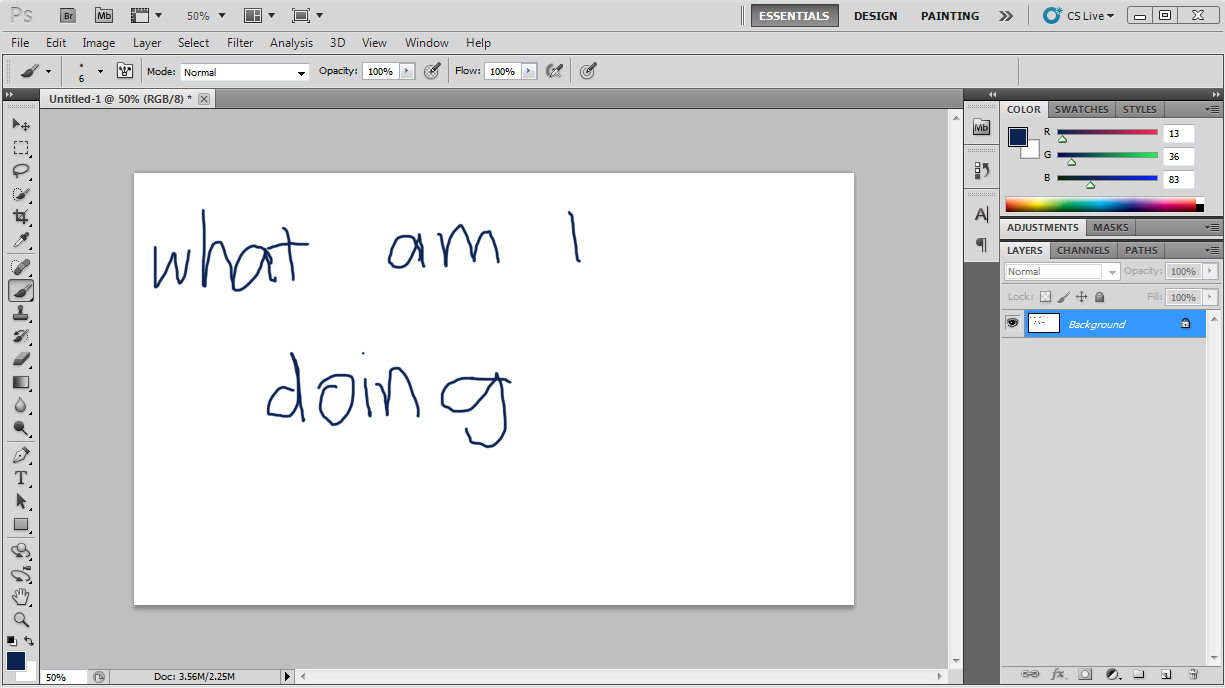Toggle tablet pressure controls size
The width and height of the screenshot is (1225, 688).
pos(588,71)
